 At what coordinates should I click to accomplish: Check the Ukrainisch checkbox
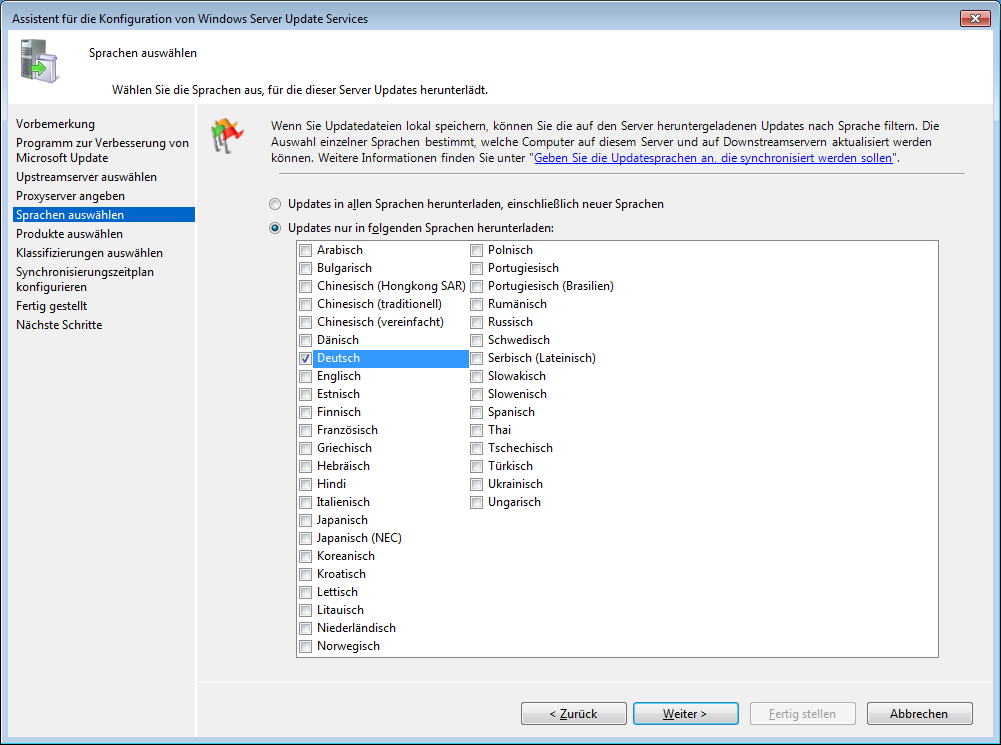pos(476,485)
